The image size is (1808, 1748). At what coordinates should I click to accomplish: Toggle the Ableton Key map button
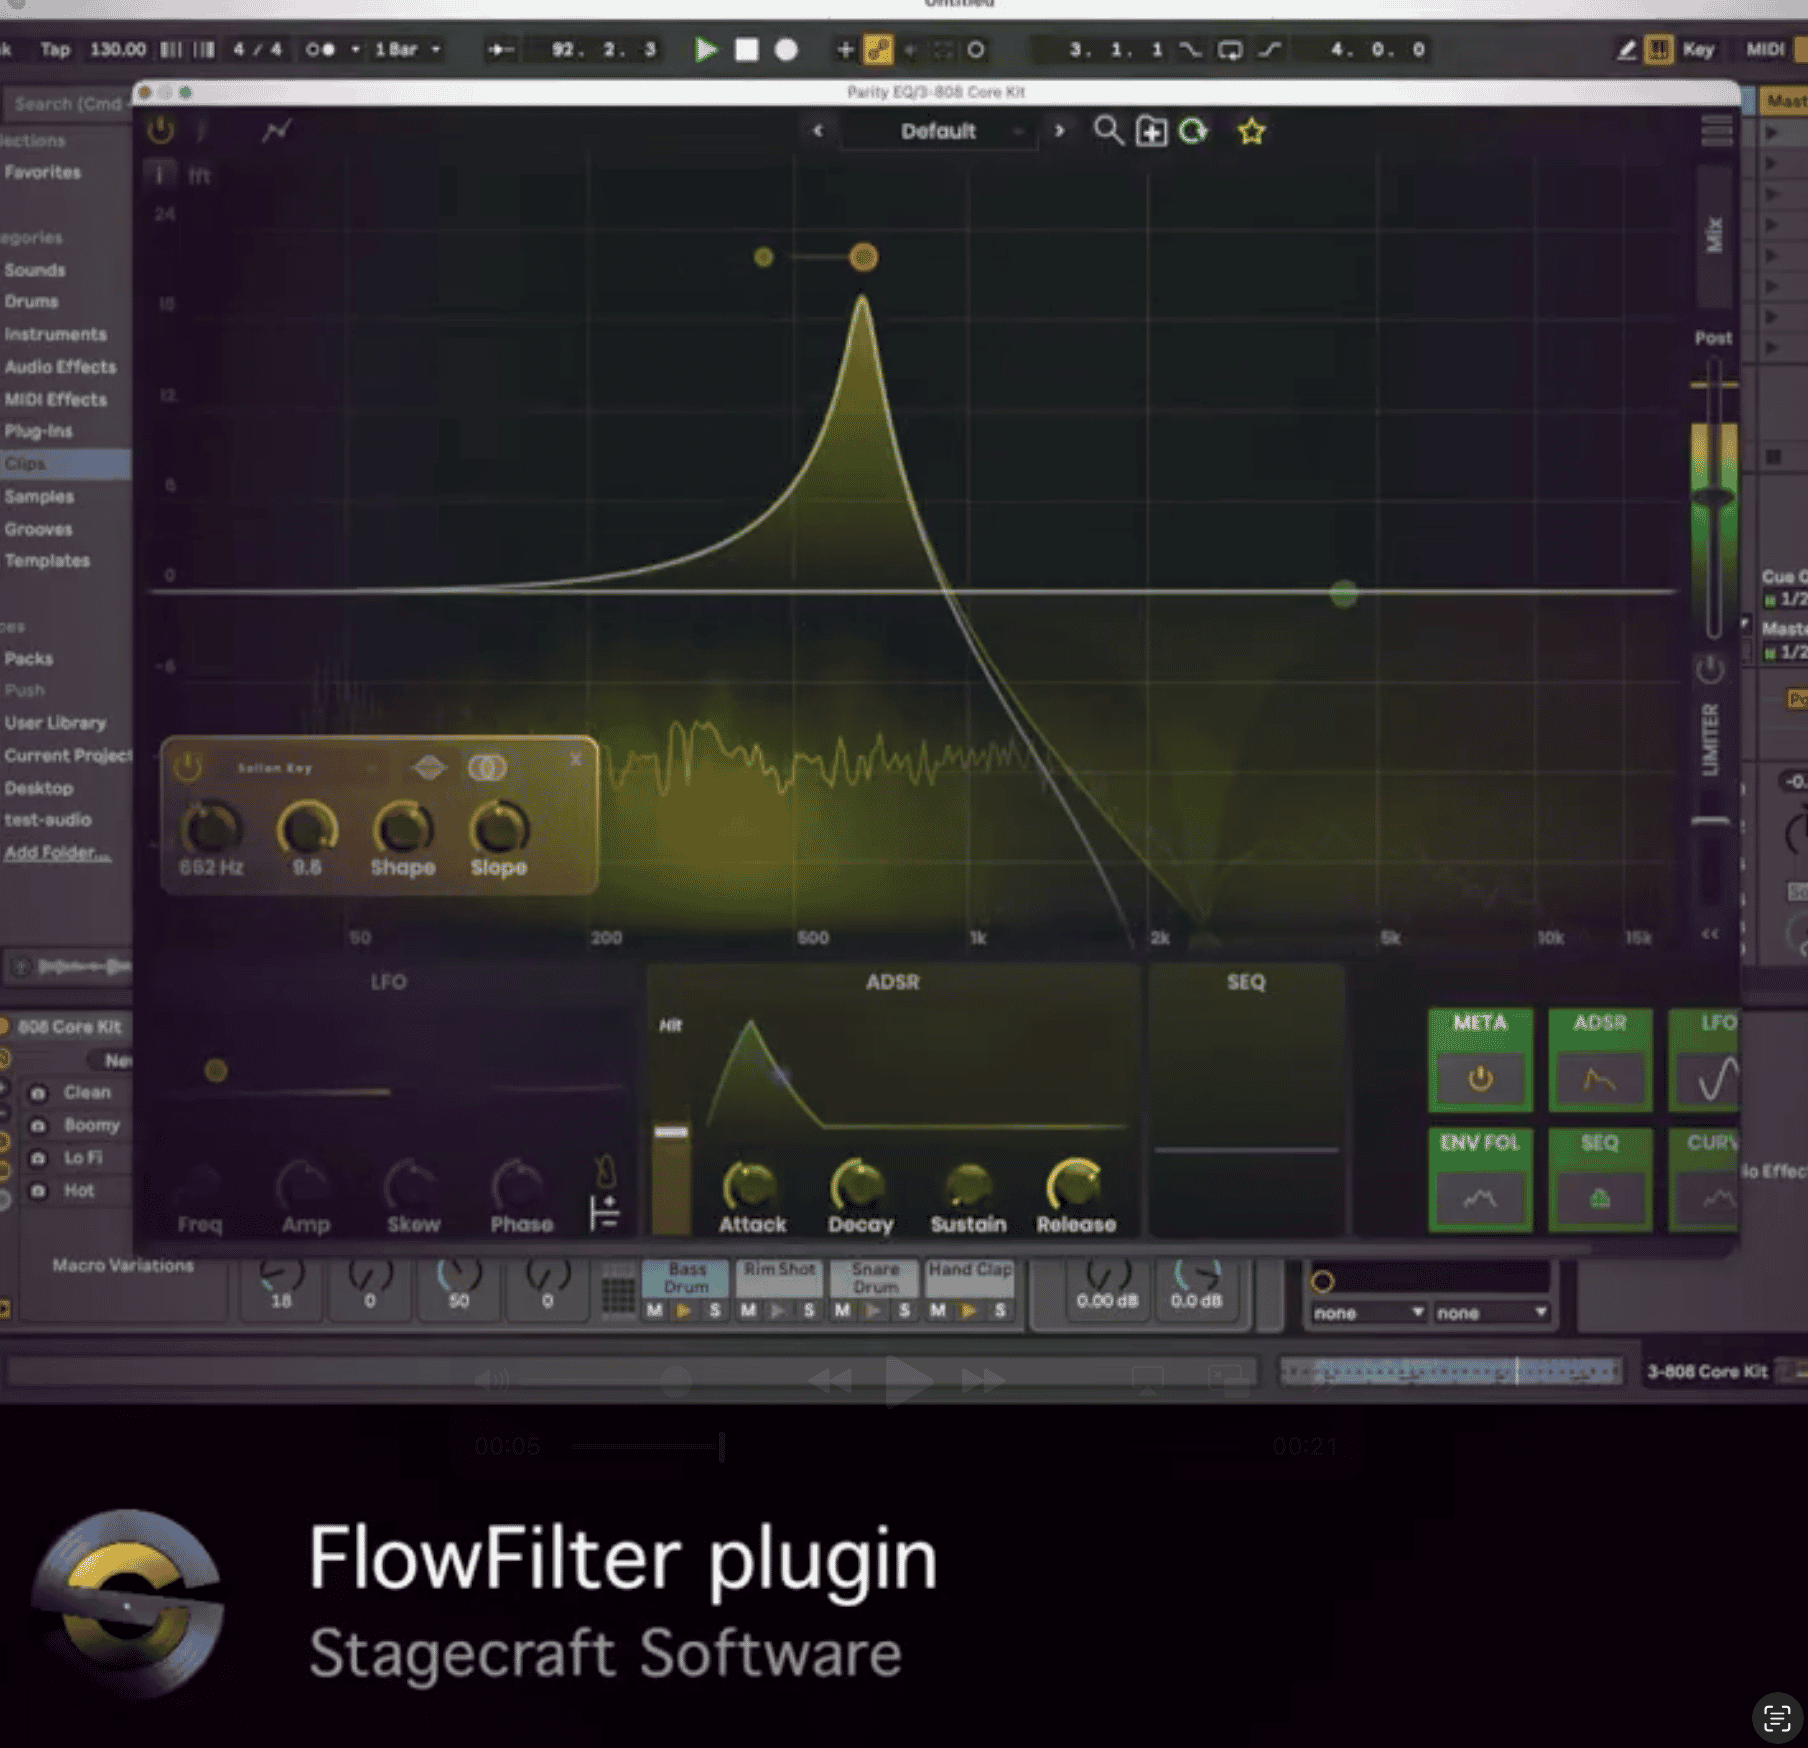[x=1698, y=49]
